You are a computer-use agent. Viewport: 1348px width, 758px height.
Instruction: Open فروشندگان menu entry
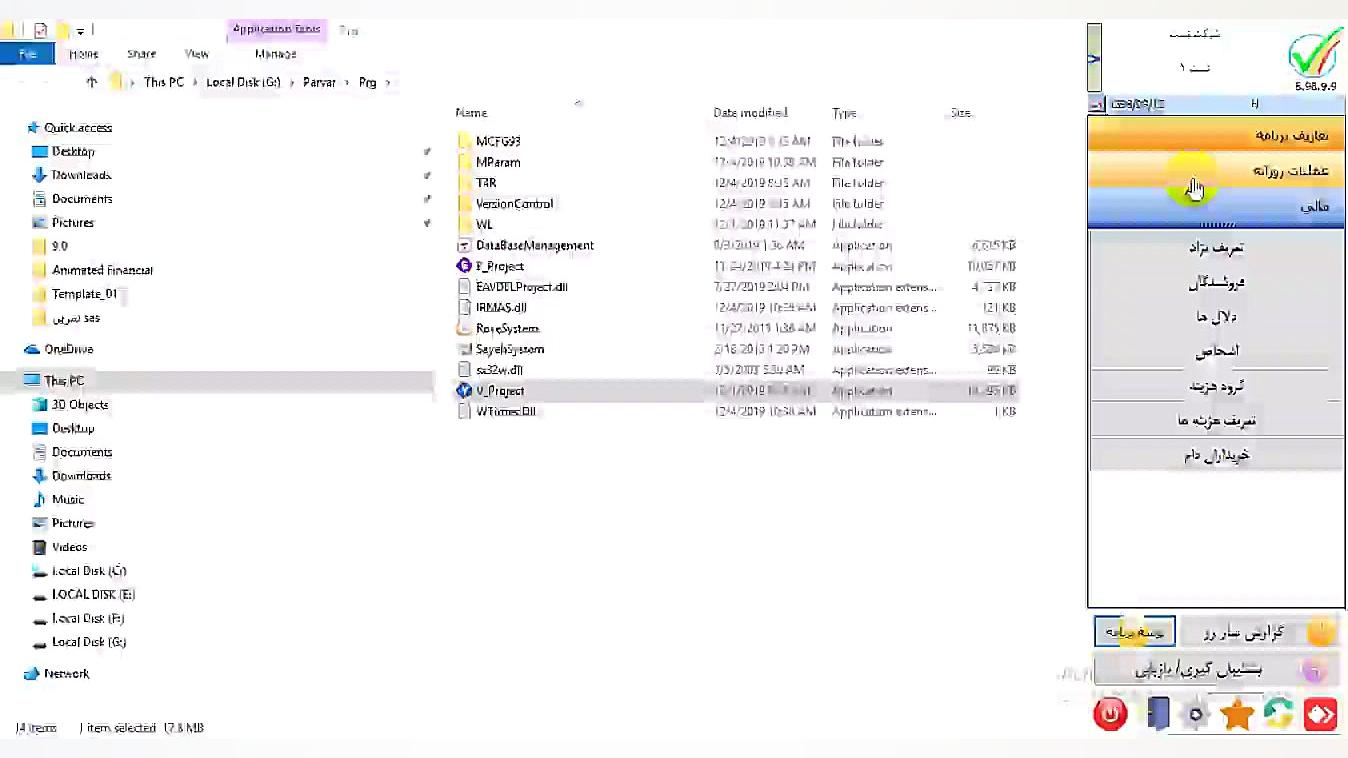tap(1216, 282)
